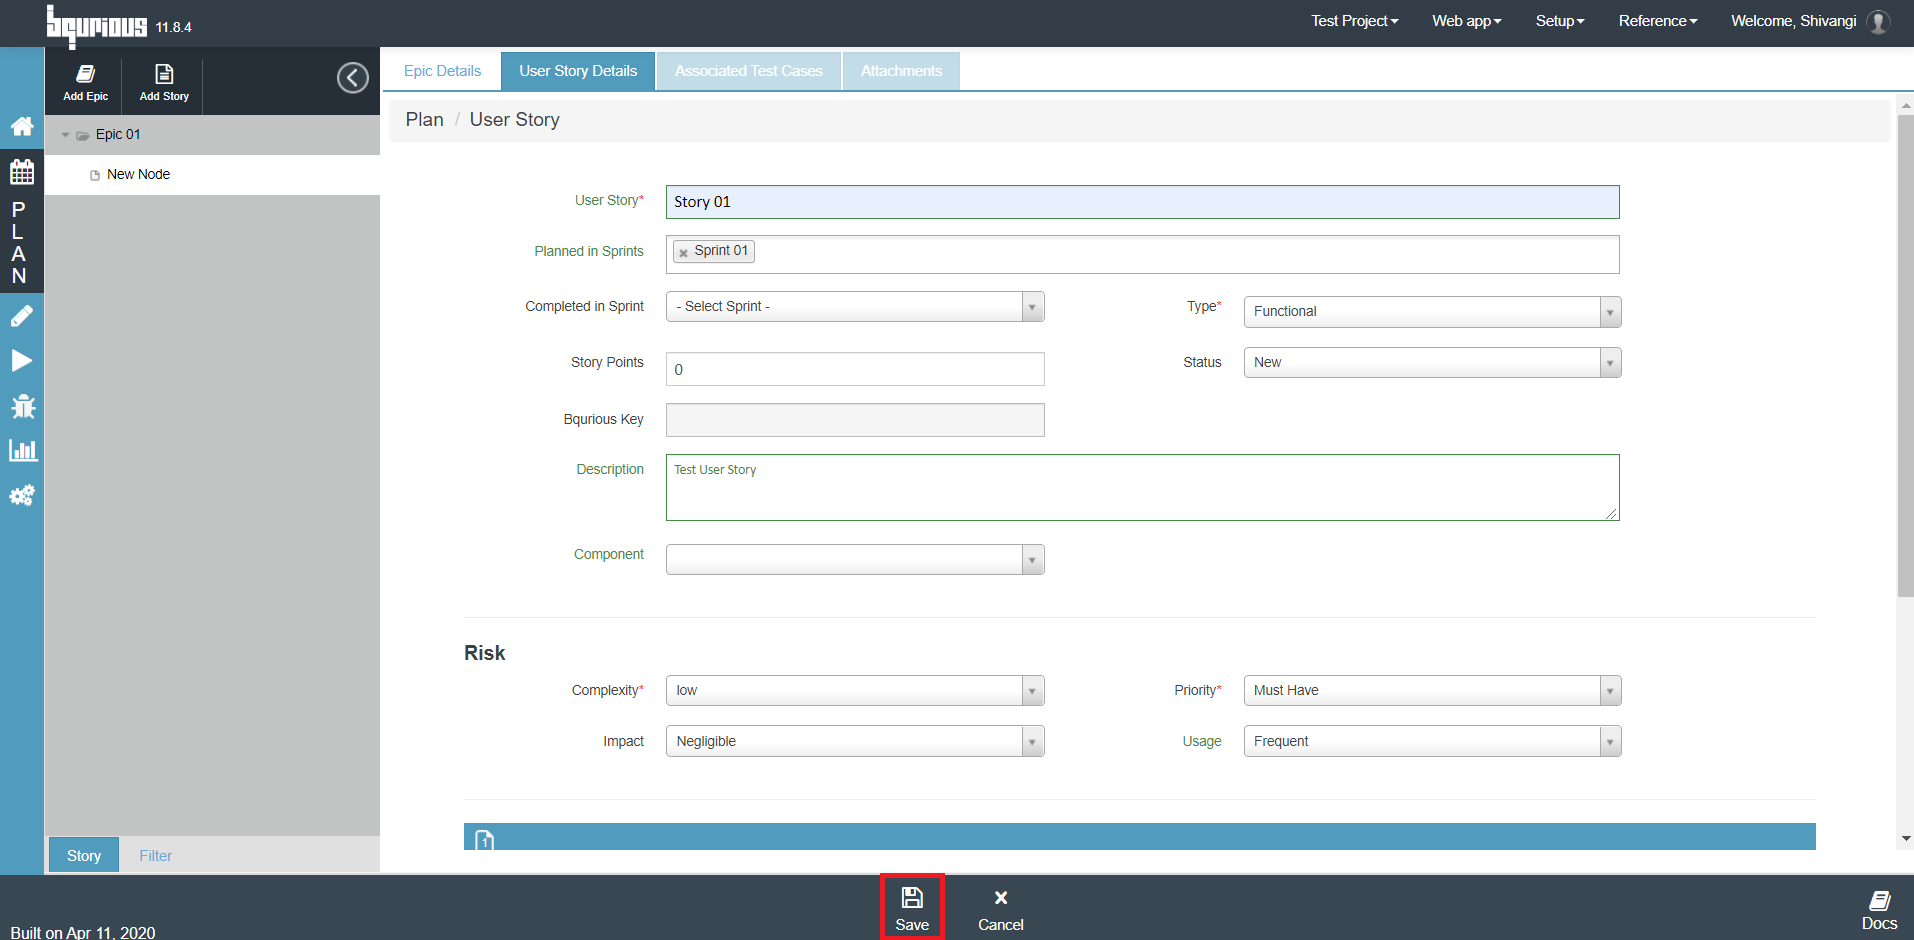Click the User Story breadcrumb text
This screenshot has width=1914, height=940.
(x=514, y=120)
